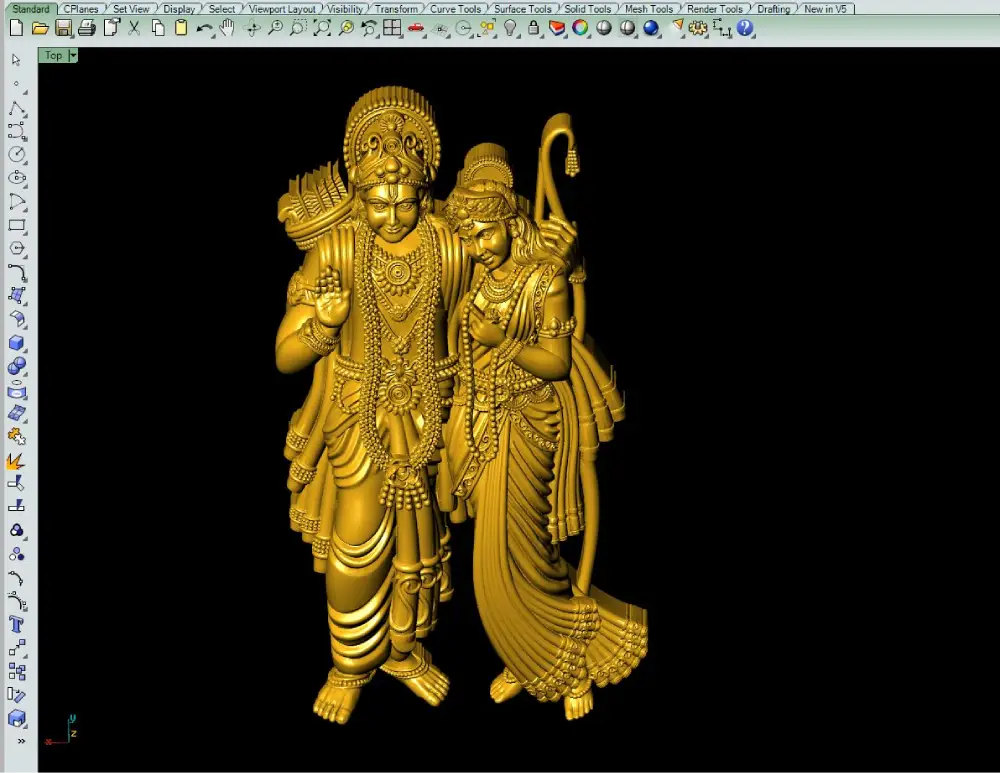Select Zoom Window tool
Image resolution: width=1000 pixels, height=773 pixels.
298,28
